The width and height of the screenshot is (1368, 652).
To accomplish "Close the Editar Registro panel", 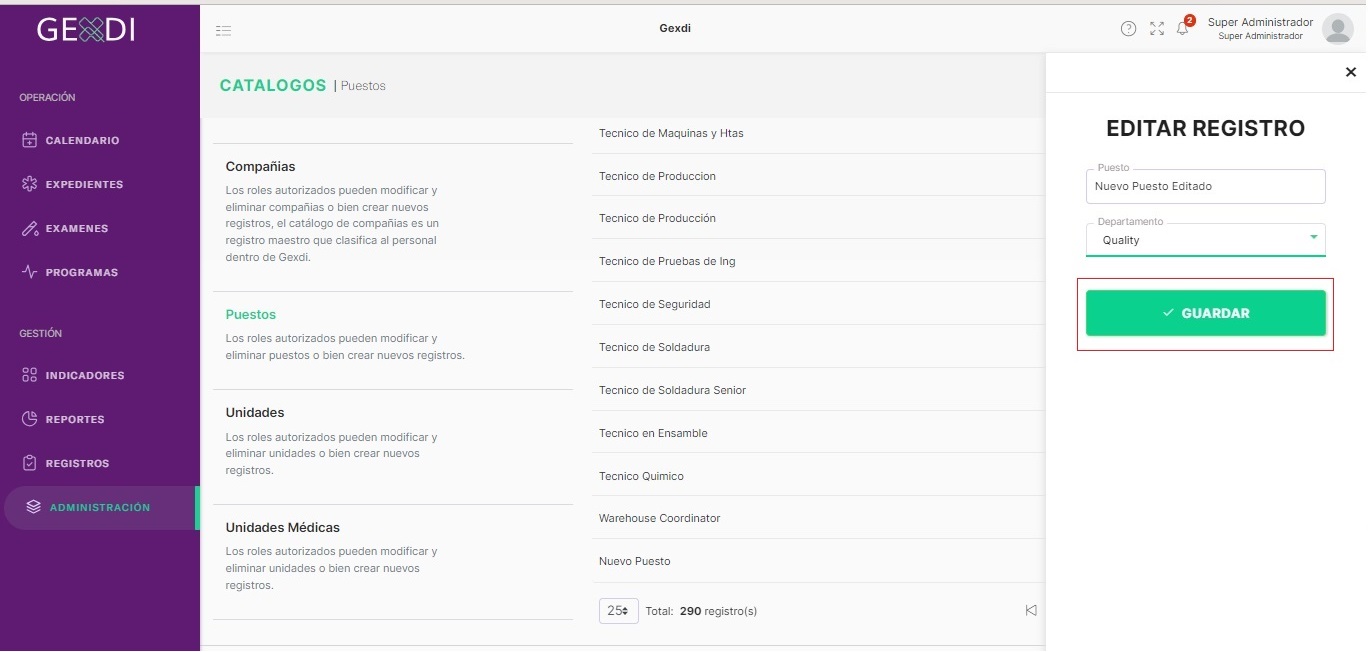I will point(1351,72).
